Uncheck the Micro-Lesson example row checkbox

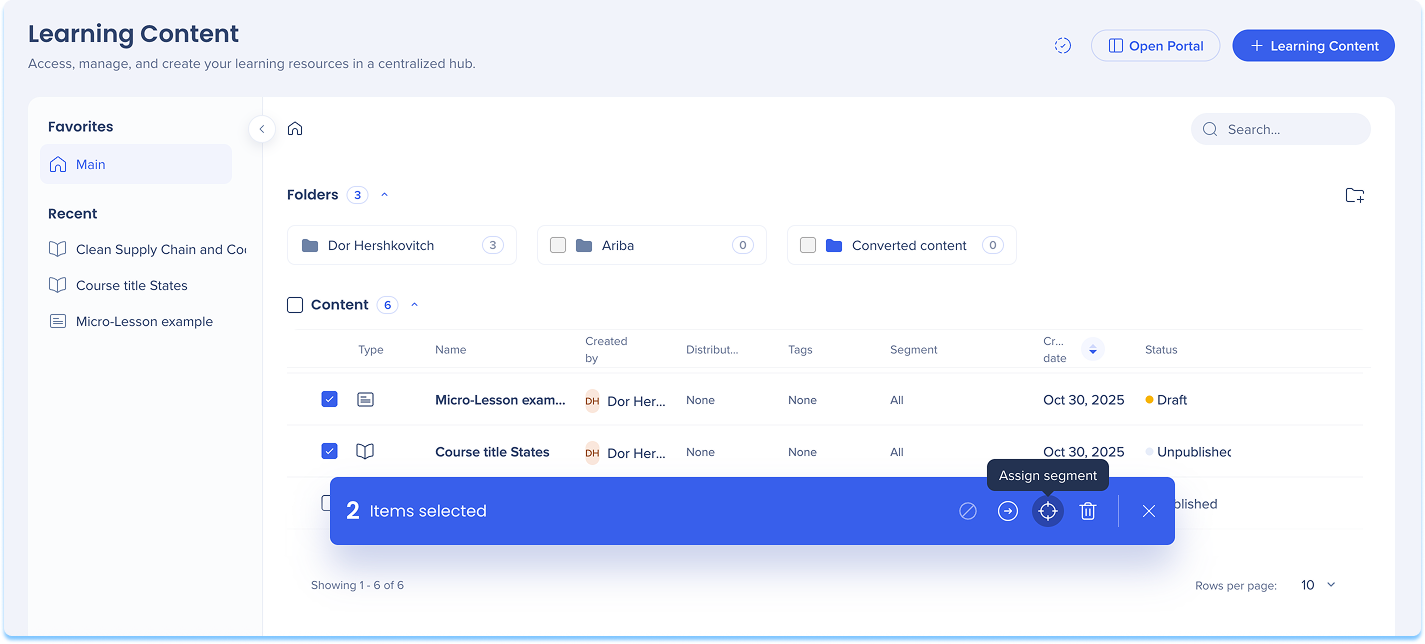[x=329, y=399]
